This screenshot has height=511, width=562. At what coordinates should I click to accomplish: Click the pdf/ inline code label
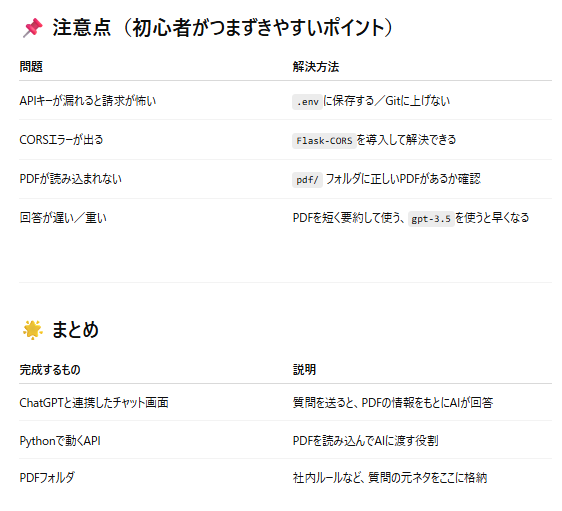[x=307, y=180]
